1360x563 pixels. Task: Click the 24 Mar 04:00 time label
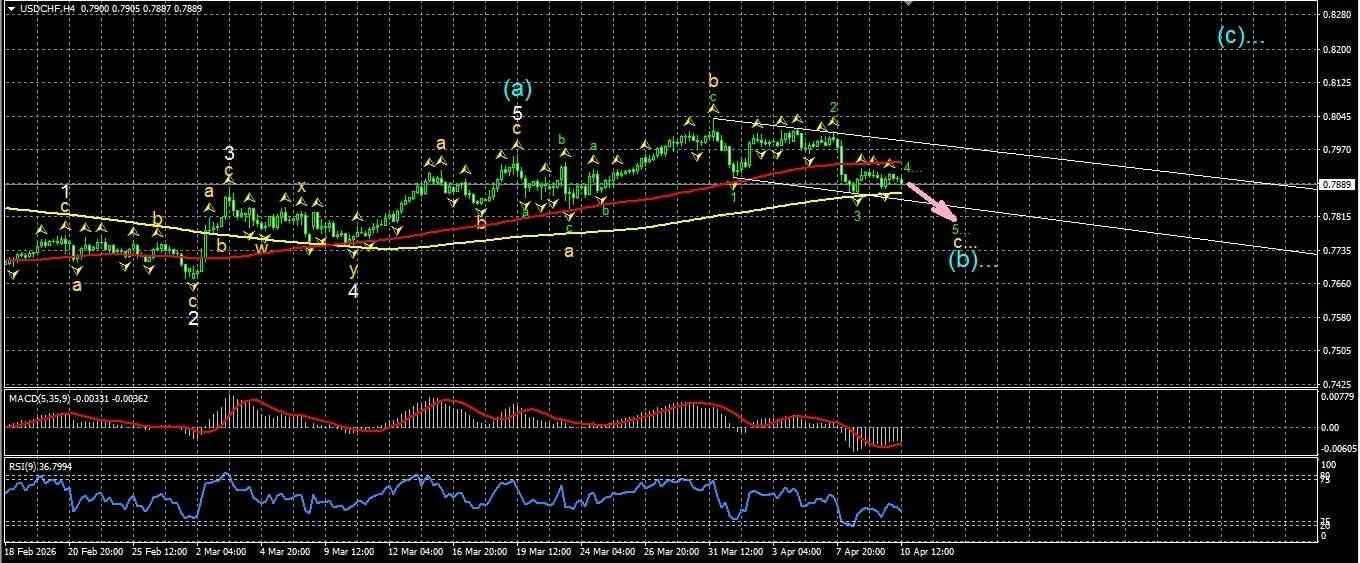[x=608, y=552]
